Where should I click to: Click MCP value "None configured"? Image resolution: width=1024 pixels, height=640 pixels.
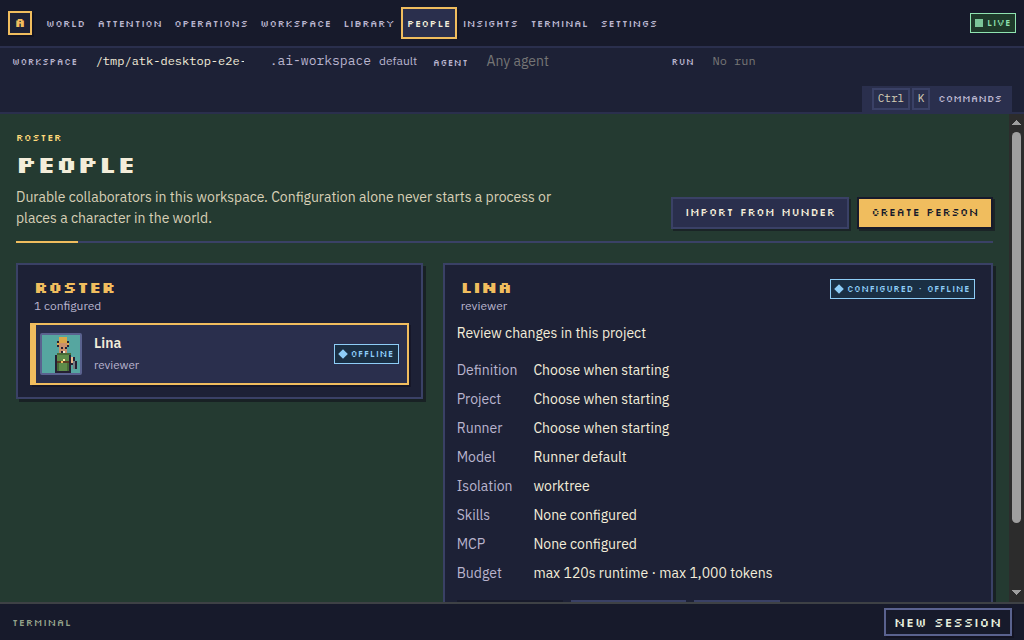click(x=585, y=544)
